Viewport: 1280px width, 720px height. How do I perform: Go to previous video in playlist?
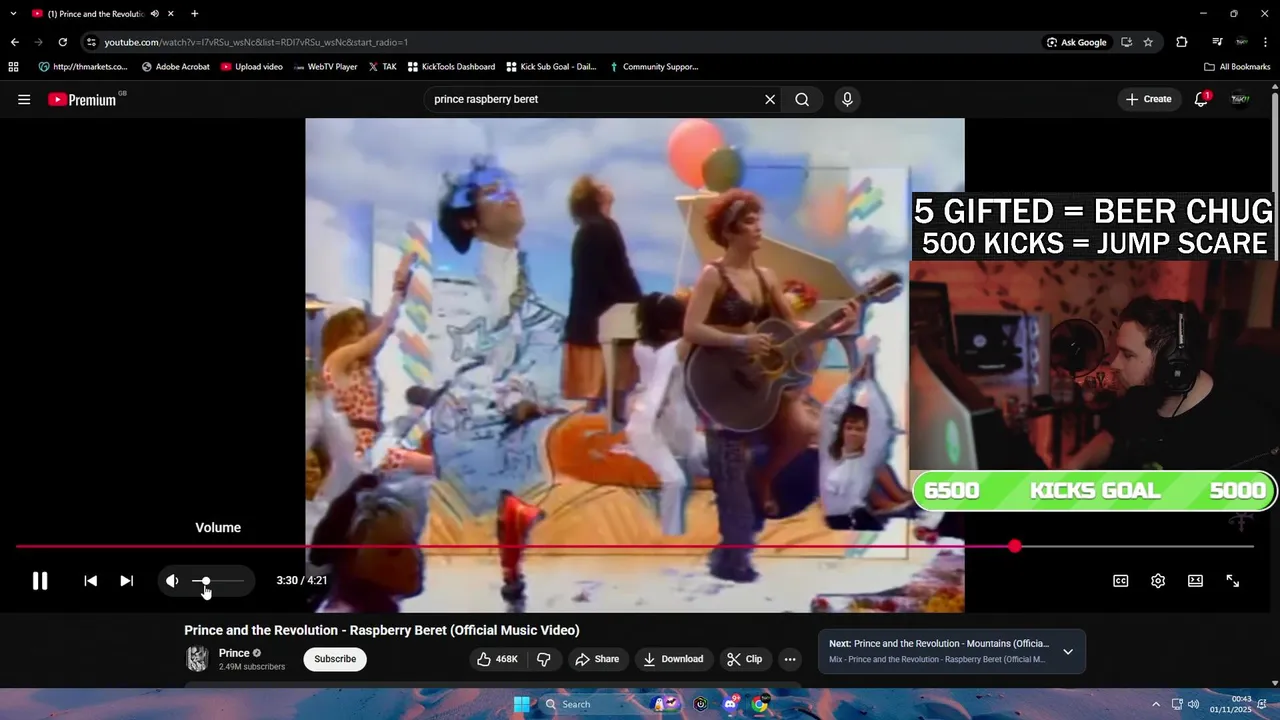[90, 581]
